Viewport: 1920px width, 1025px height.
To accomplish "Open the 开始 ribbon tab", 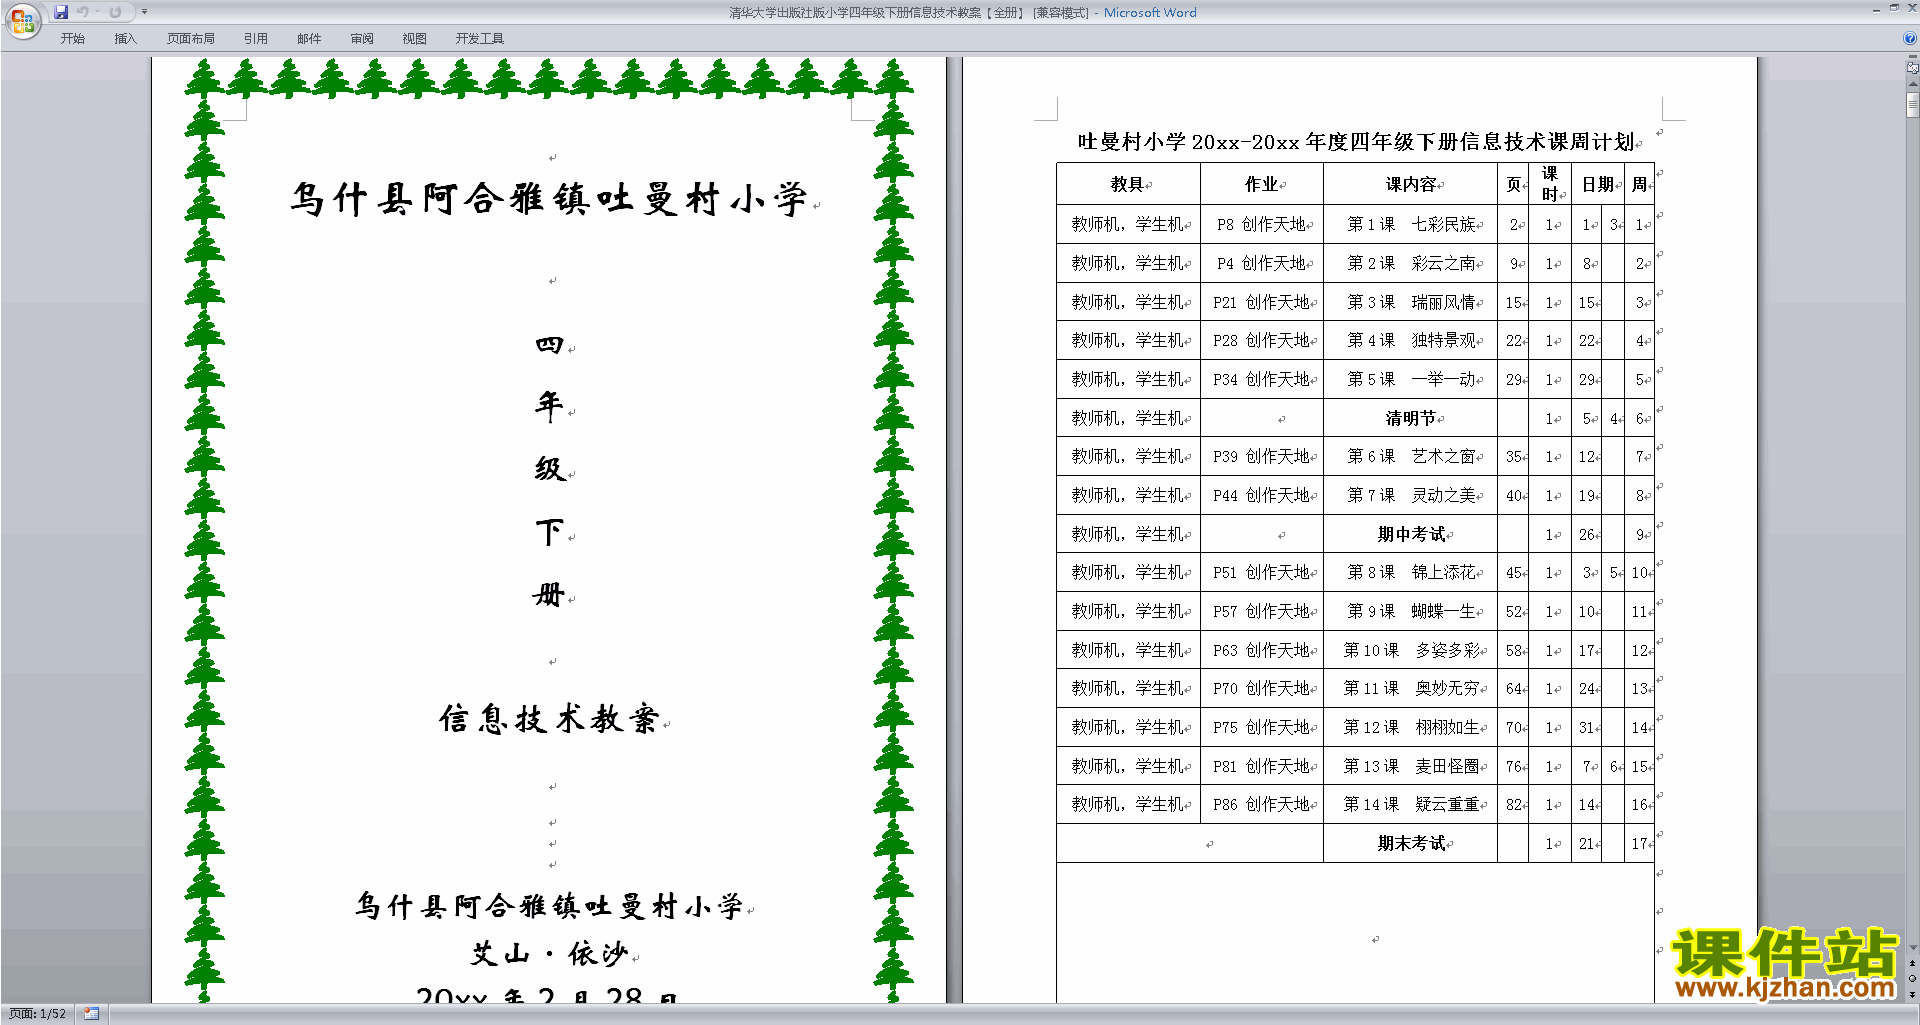I will pyautogui.click(x=72, y=39).
